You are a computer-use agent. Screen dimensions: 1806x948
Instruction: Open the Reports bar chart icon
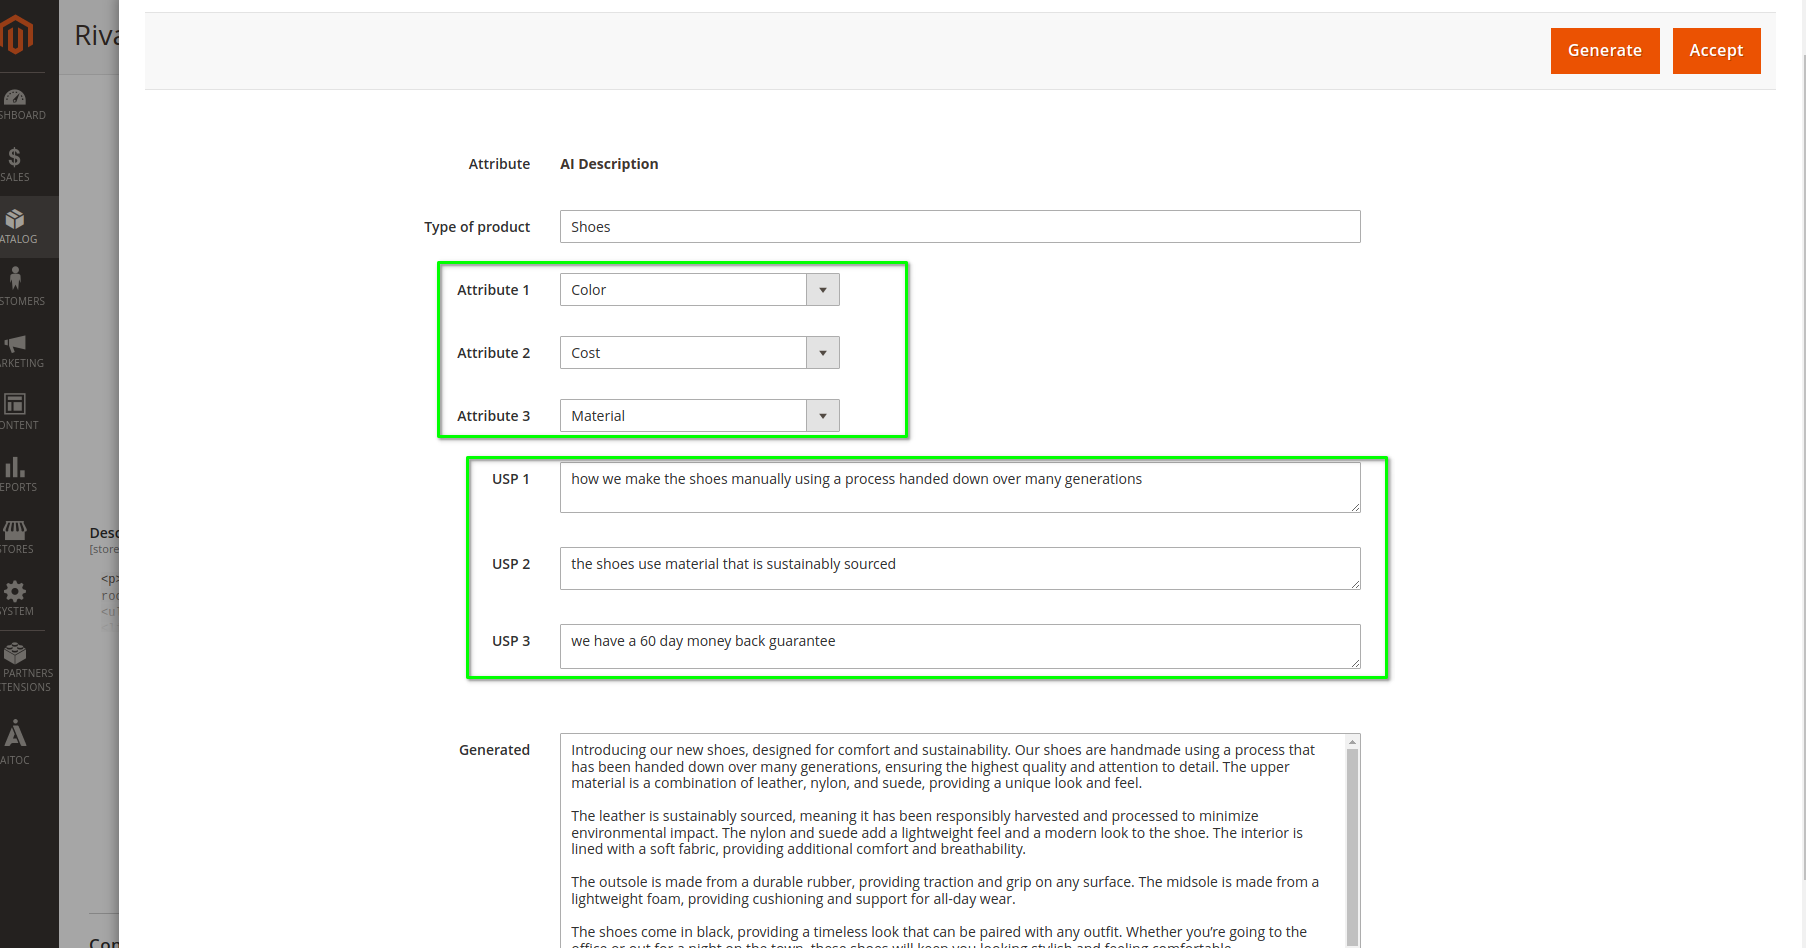(15, 467)
